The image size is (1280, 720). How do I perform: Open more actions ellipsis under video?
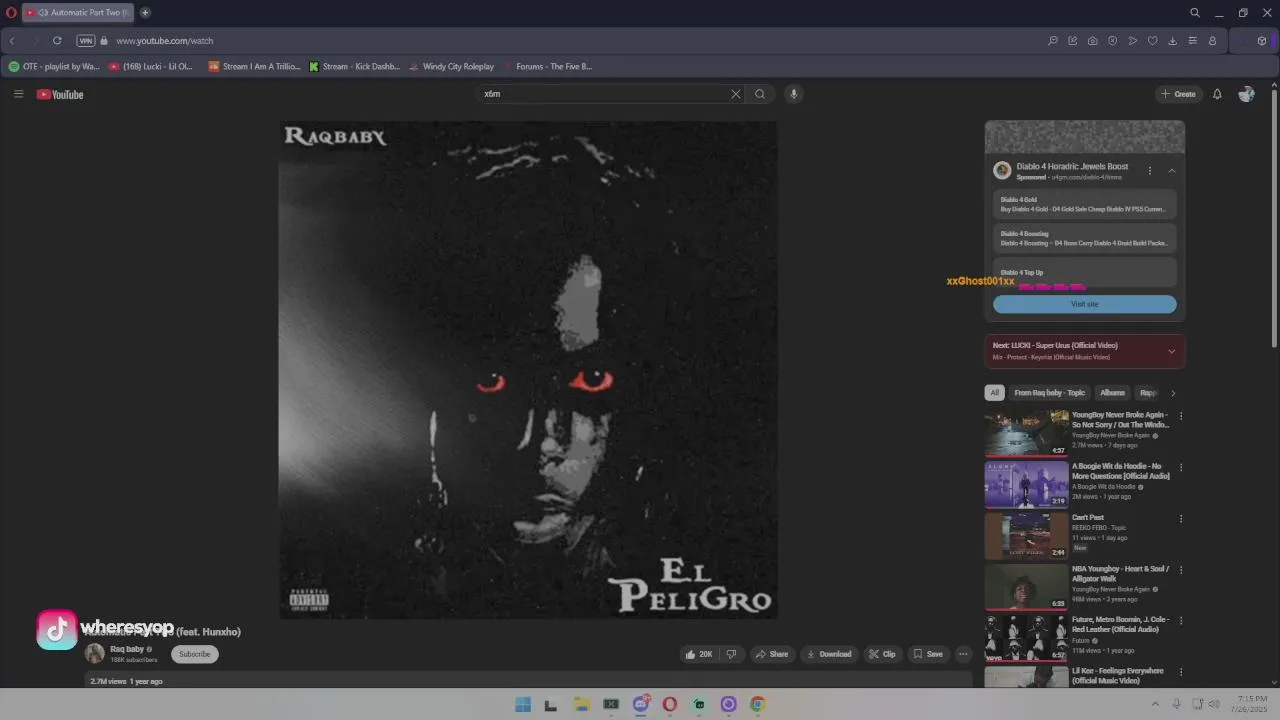point(963,654)
